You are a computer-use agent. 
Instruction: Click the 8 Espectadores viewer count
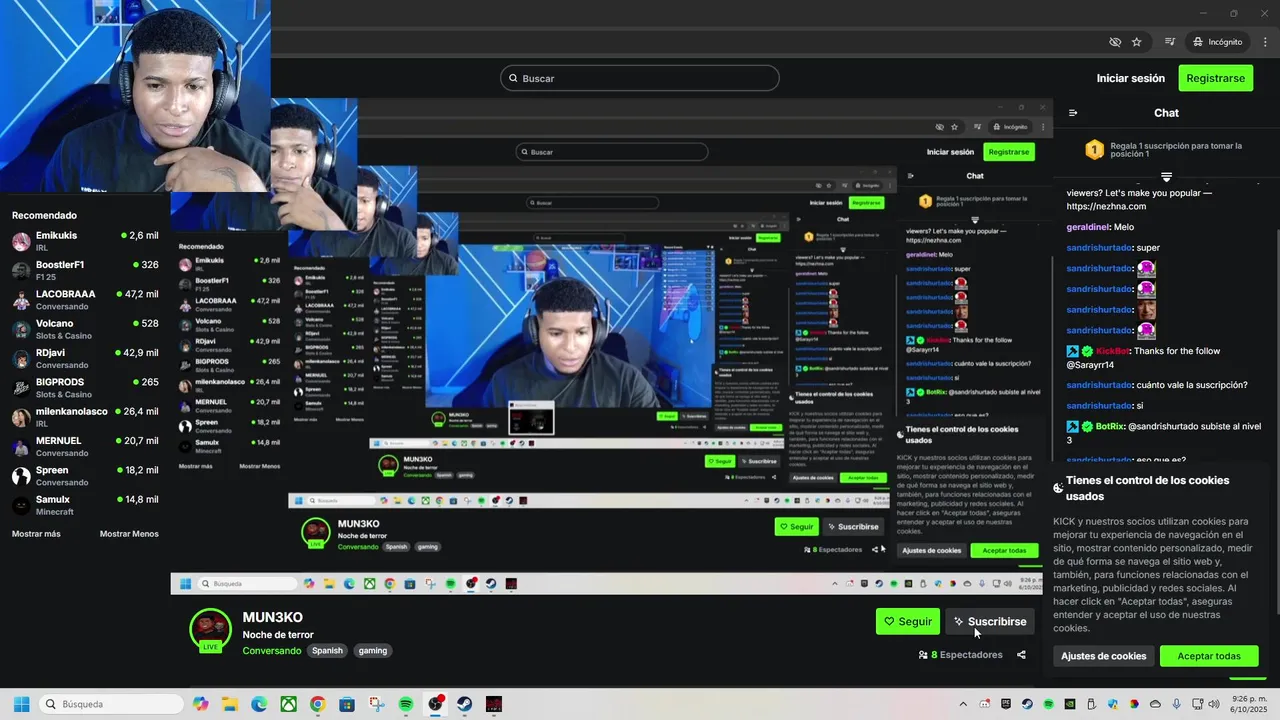pyautogui.click(x=960, y=655)
